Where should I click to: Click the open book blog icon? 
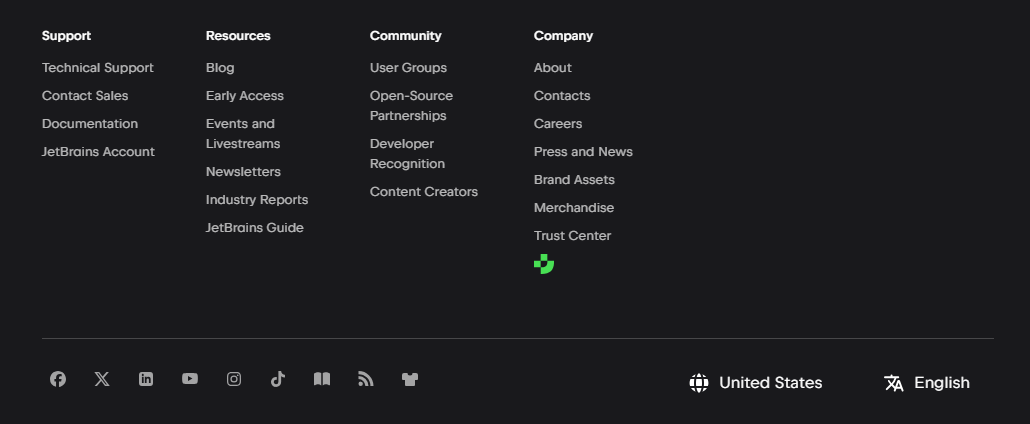(x=322, y=379)
